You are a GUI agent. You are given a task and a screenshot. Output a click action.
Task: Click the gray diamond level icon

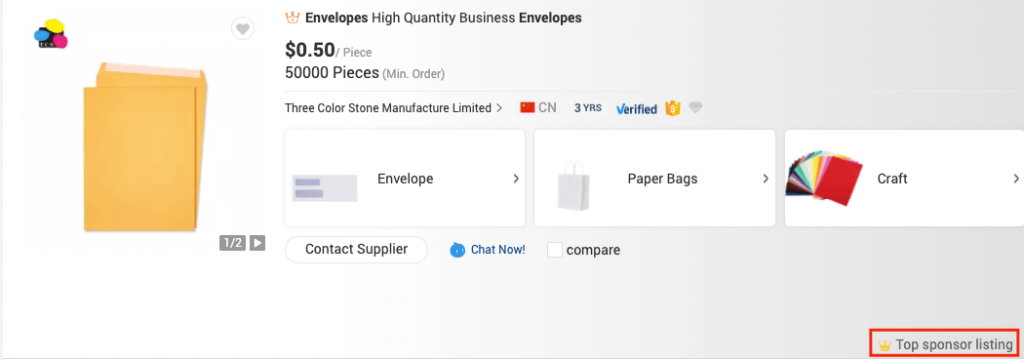(x=696, y=108)
